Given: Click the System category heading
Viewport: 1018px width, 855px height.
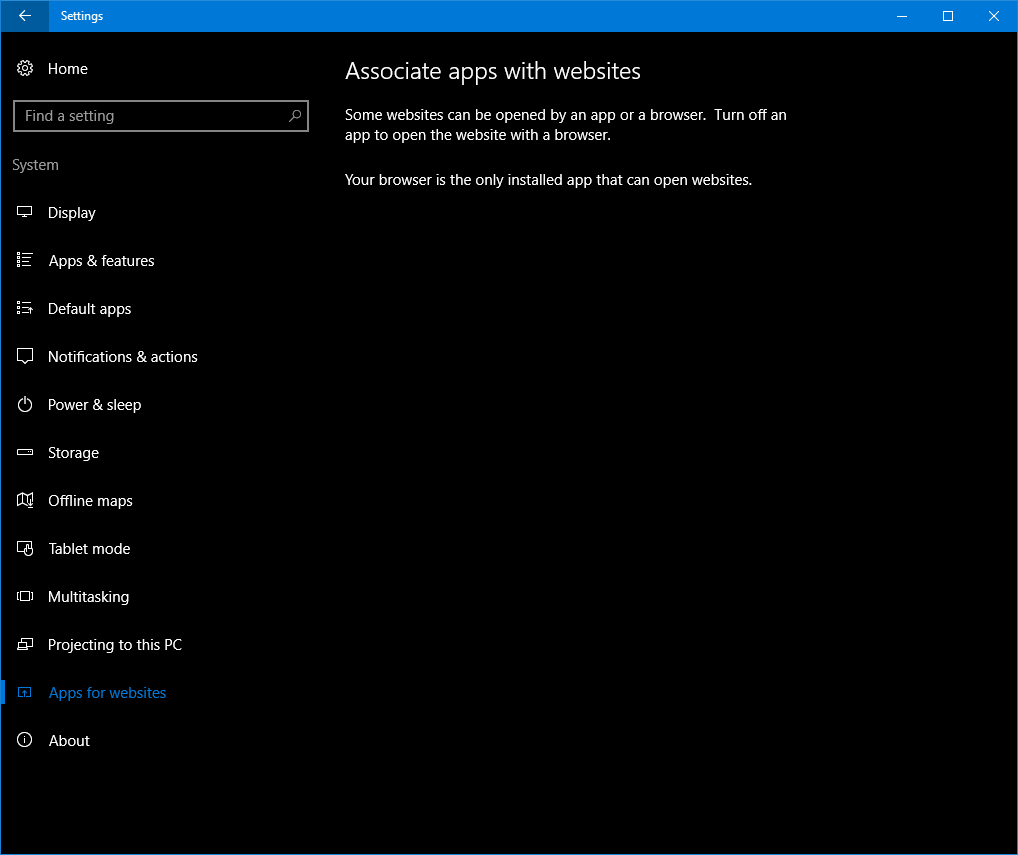Looking at the screenshot, I should pos(35,165).
